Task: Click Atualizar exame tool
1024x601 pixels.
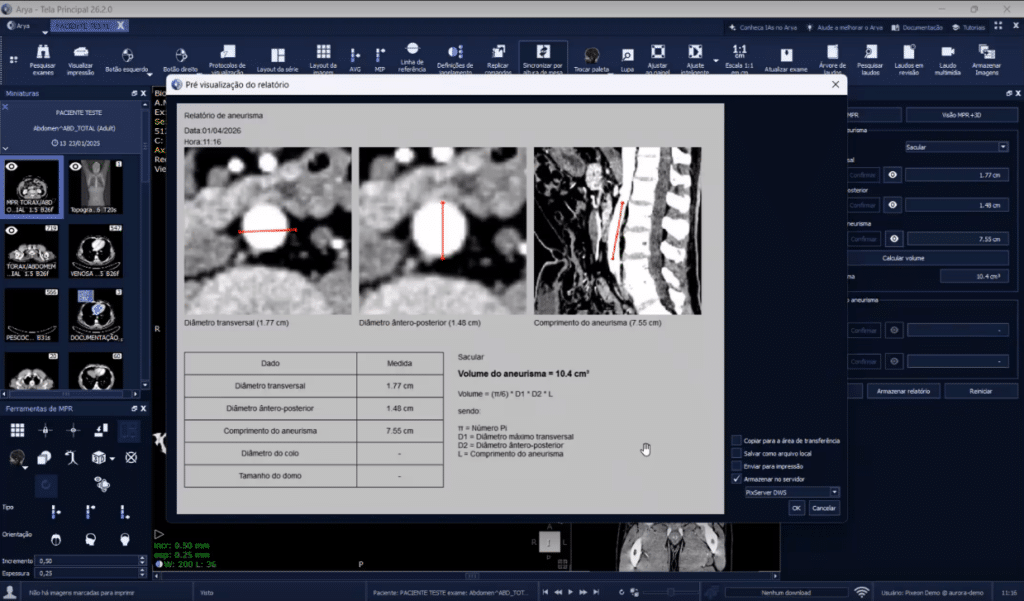Action: [786, 60]
